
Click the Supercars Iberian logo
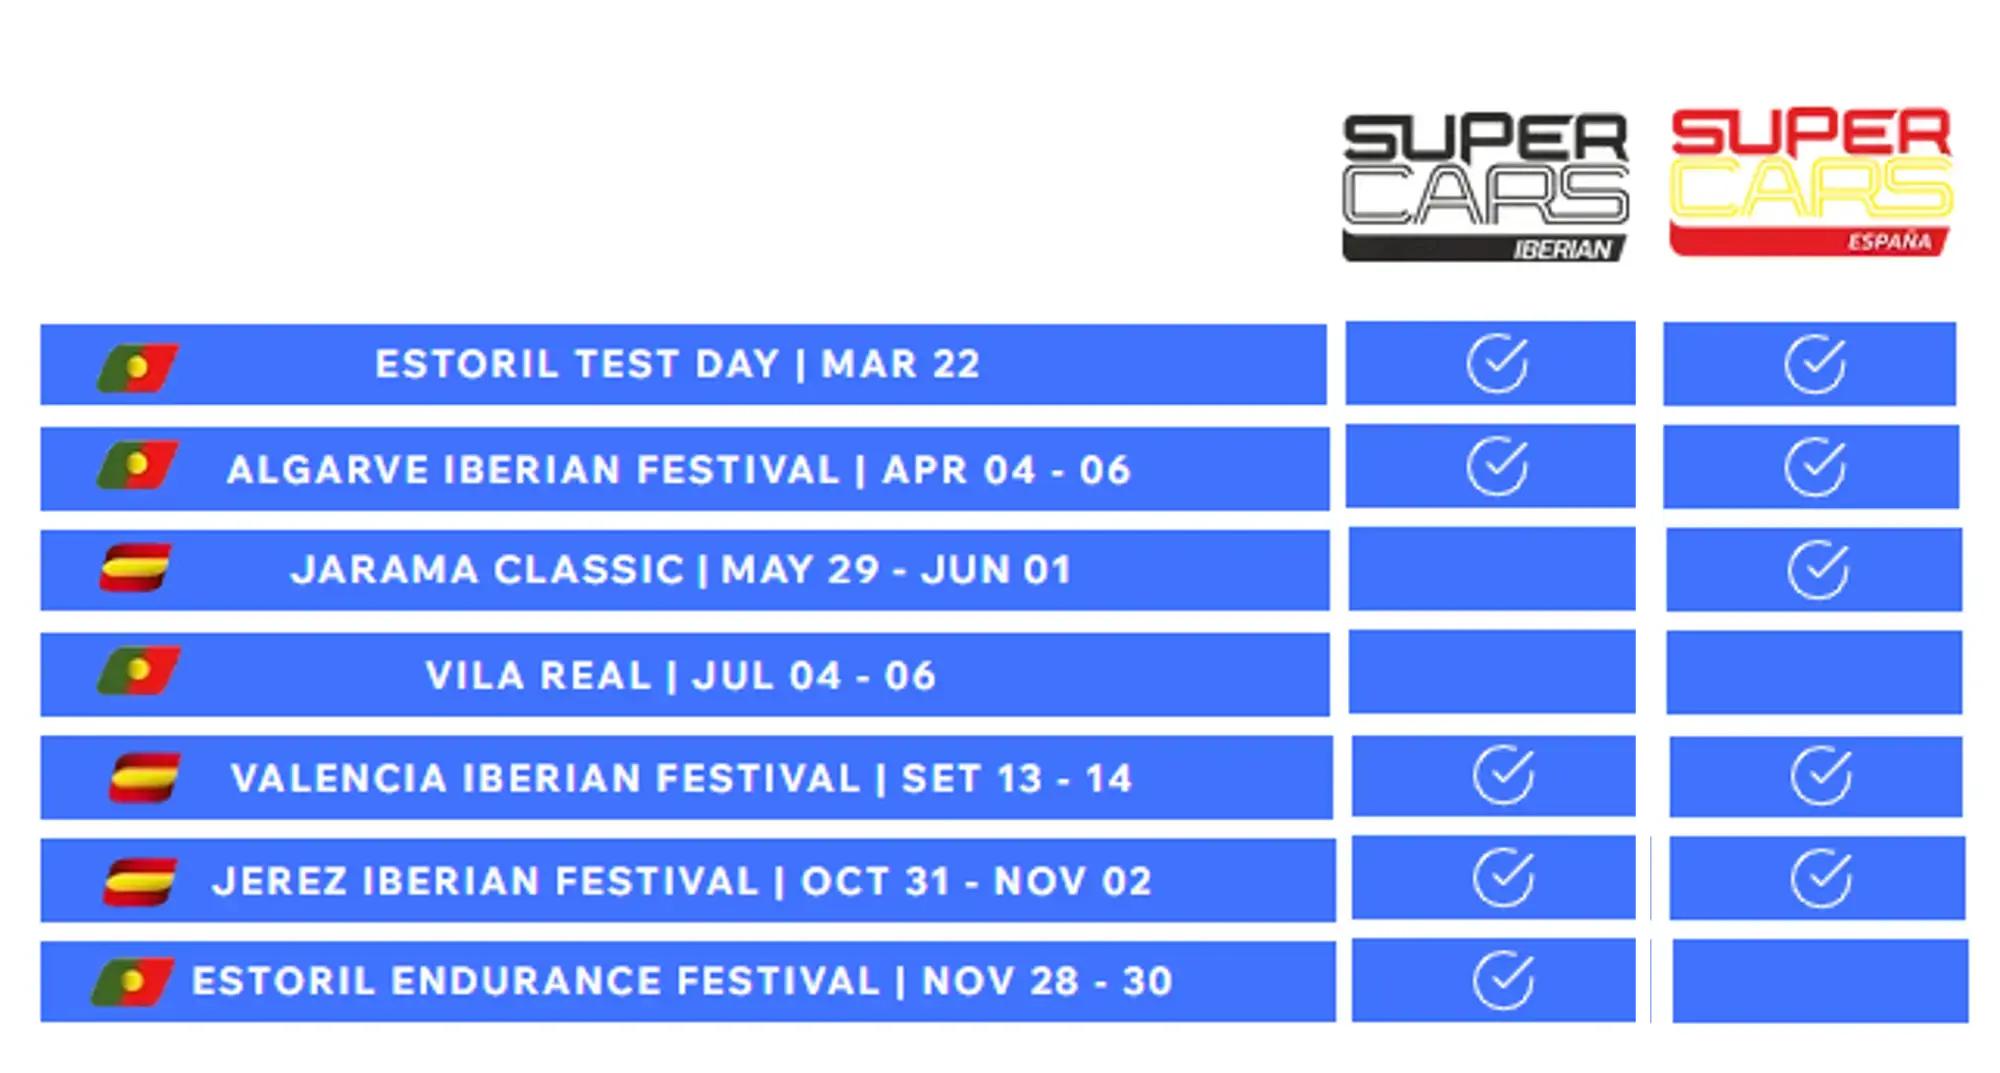1485,187
